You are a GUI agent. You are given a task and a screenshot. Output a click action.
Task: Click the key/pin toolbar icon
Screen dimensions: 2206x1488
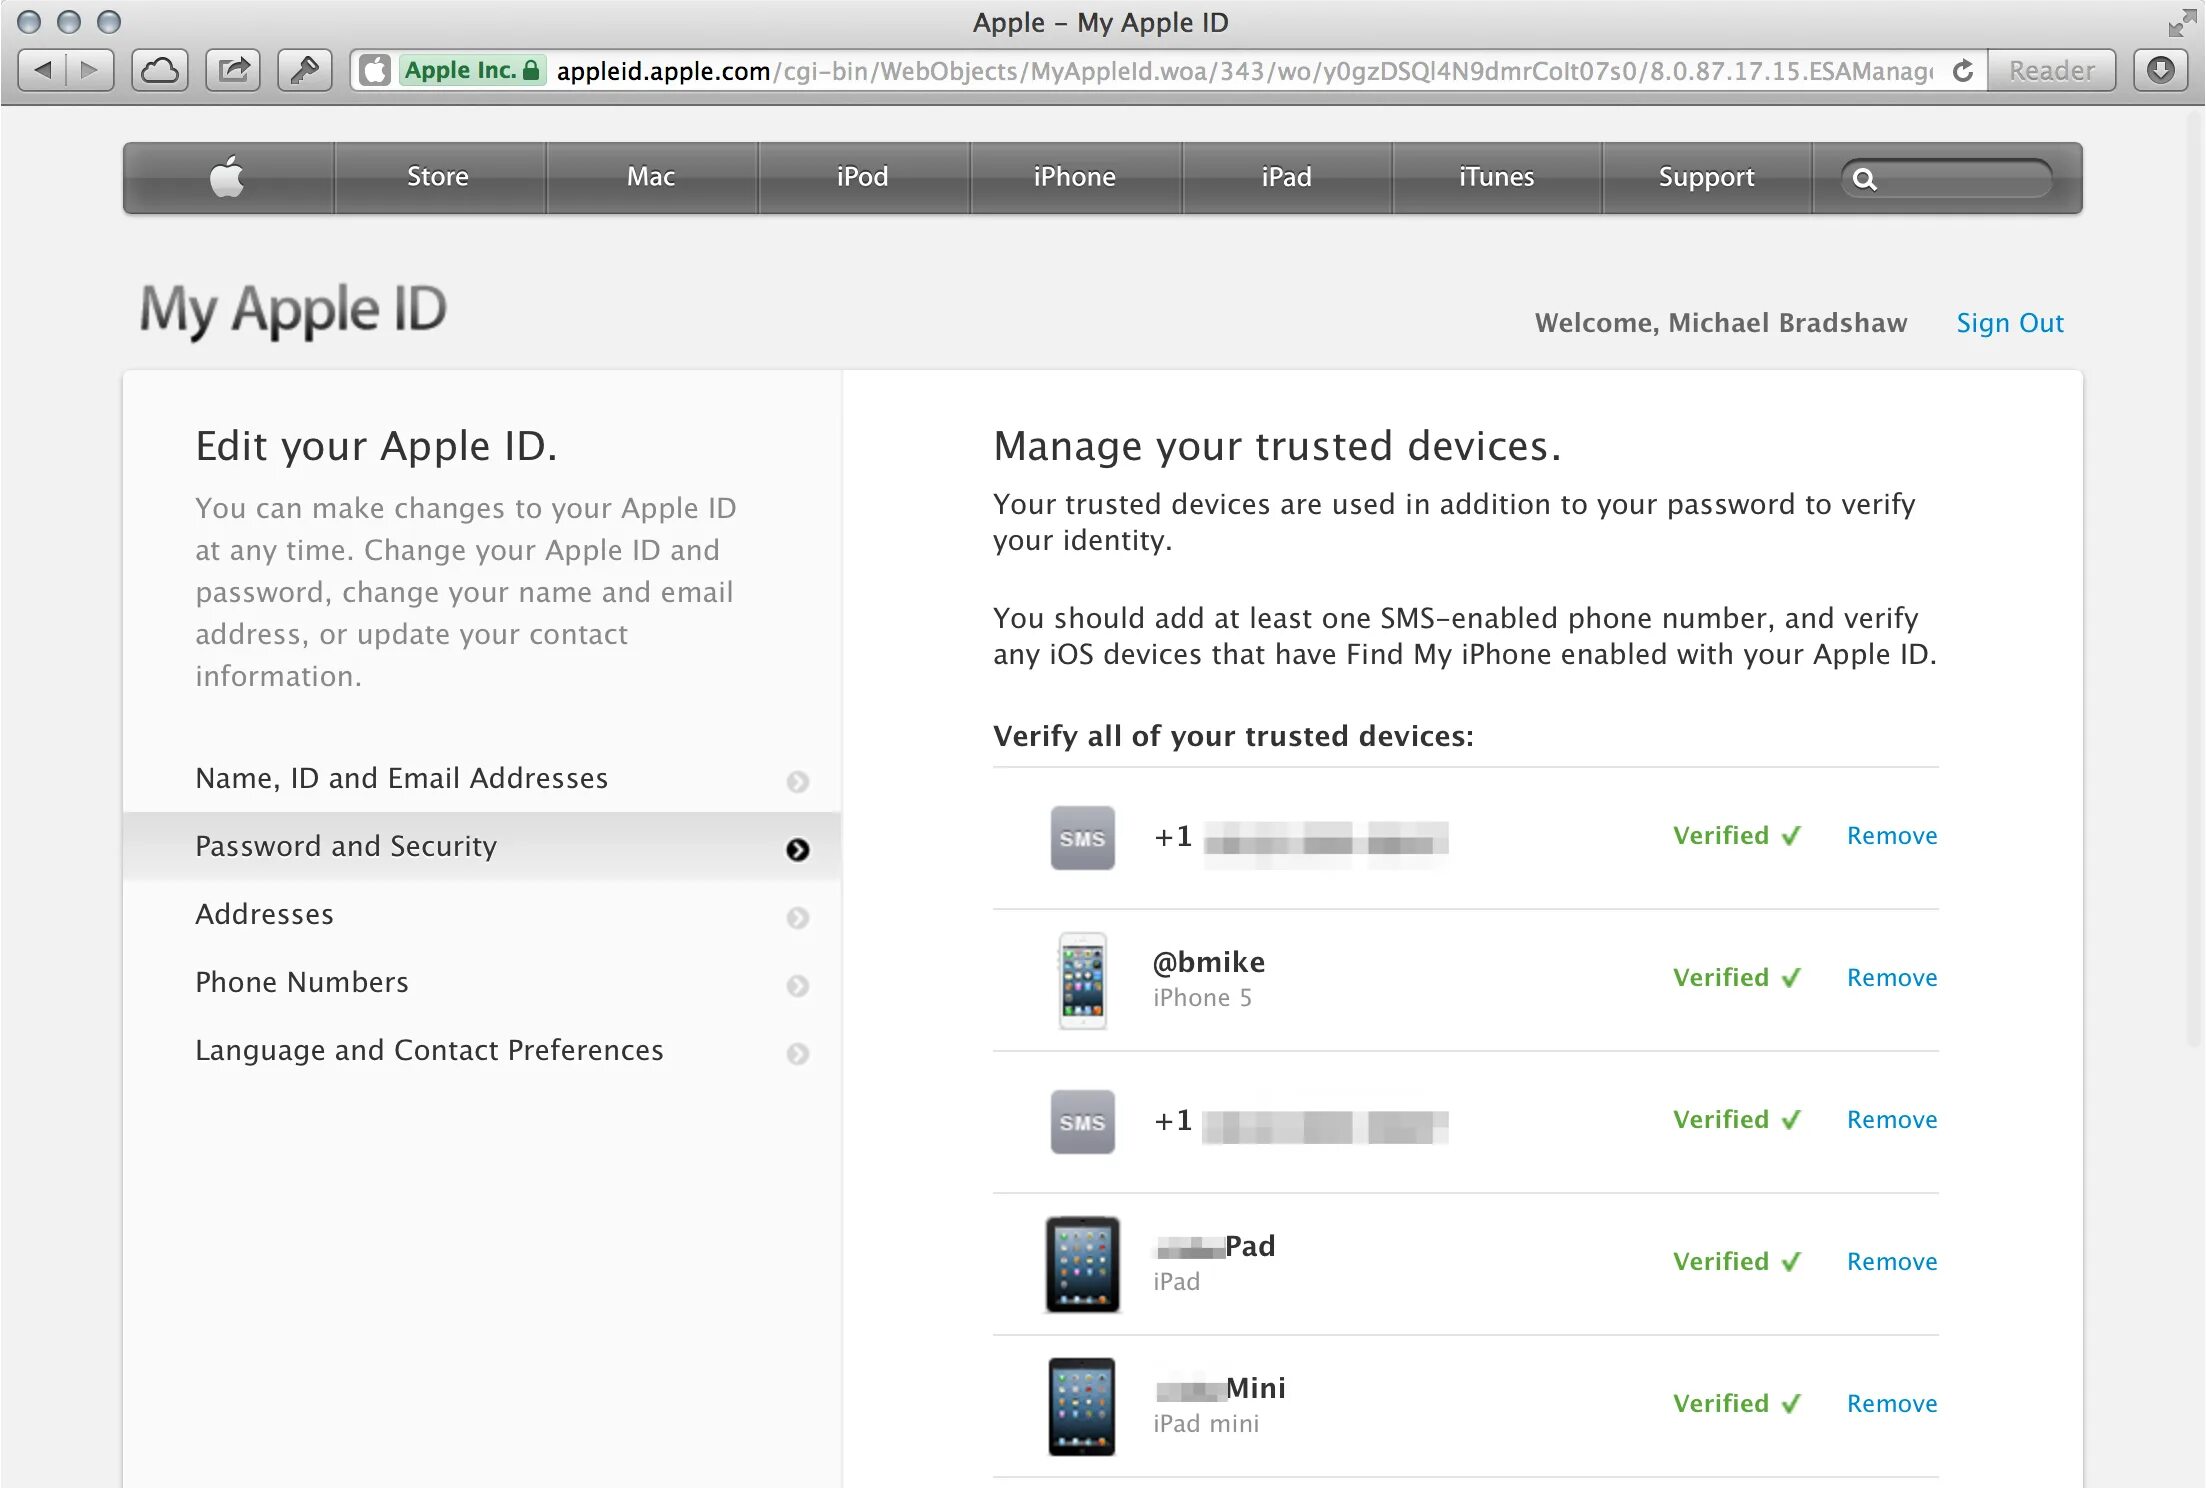305,70
